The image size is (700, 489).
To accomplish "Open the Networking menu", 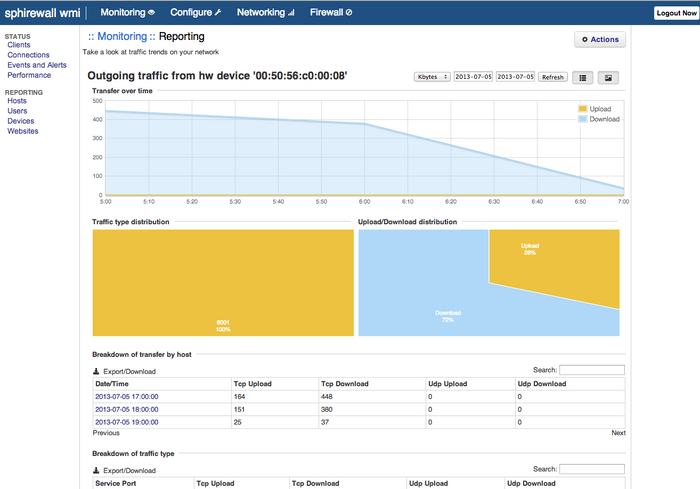I will 266,13.
